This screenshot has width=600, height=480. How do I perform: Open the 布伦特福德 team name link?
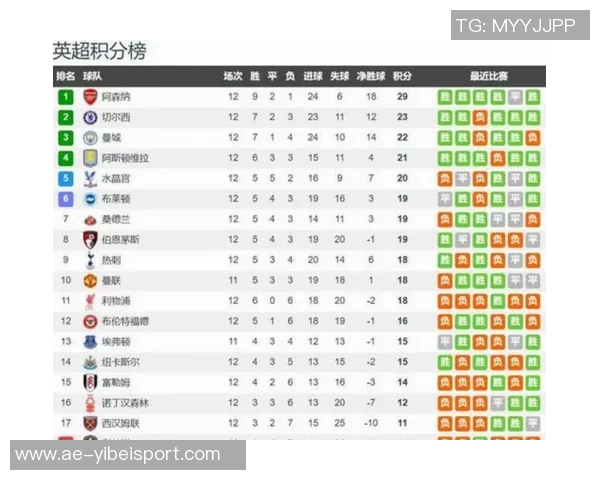click(125, 321)
